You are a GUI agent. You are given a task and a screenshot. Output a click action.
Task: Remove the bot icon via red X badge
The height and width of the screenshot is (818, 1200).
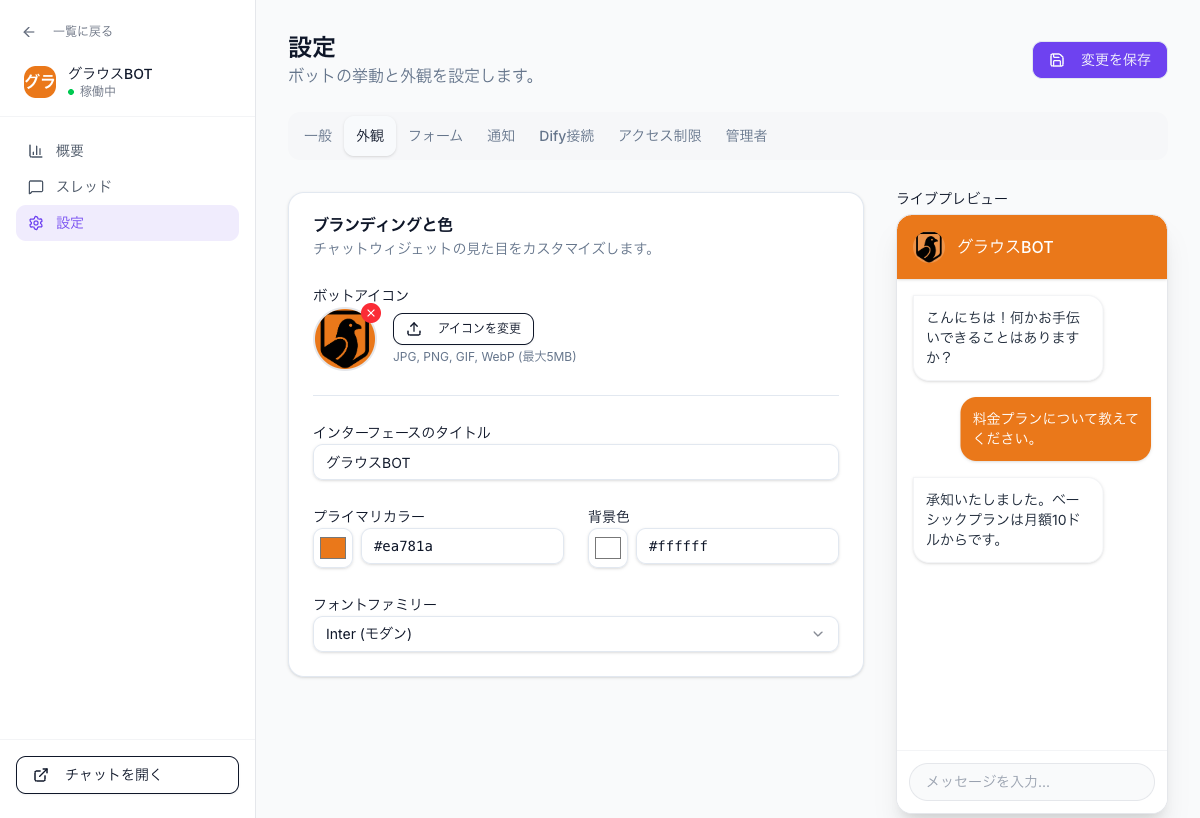(371, 313)
